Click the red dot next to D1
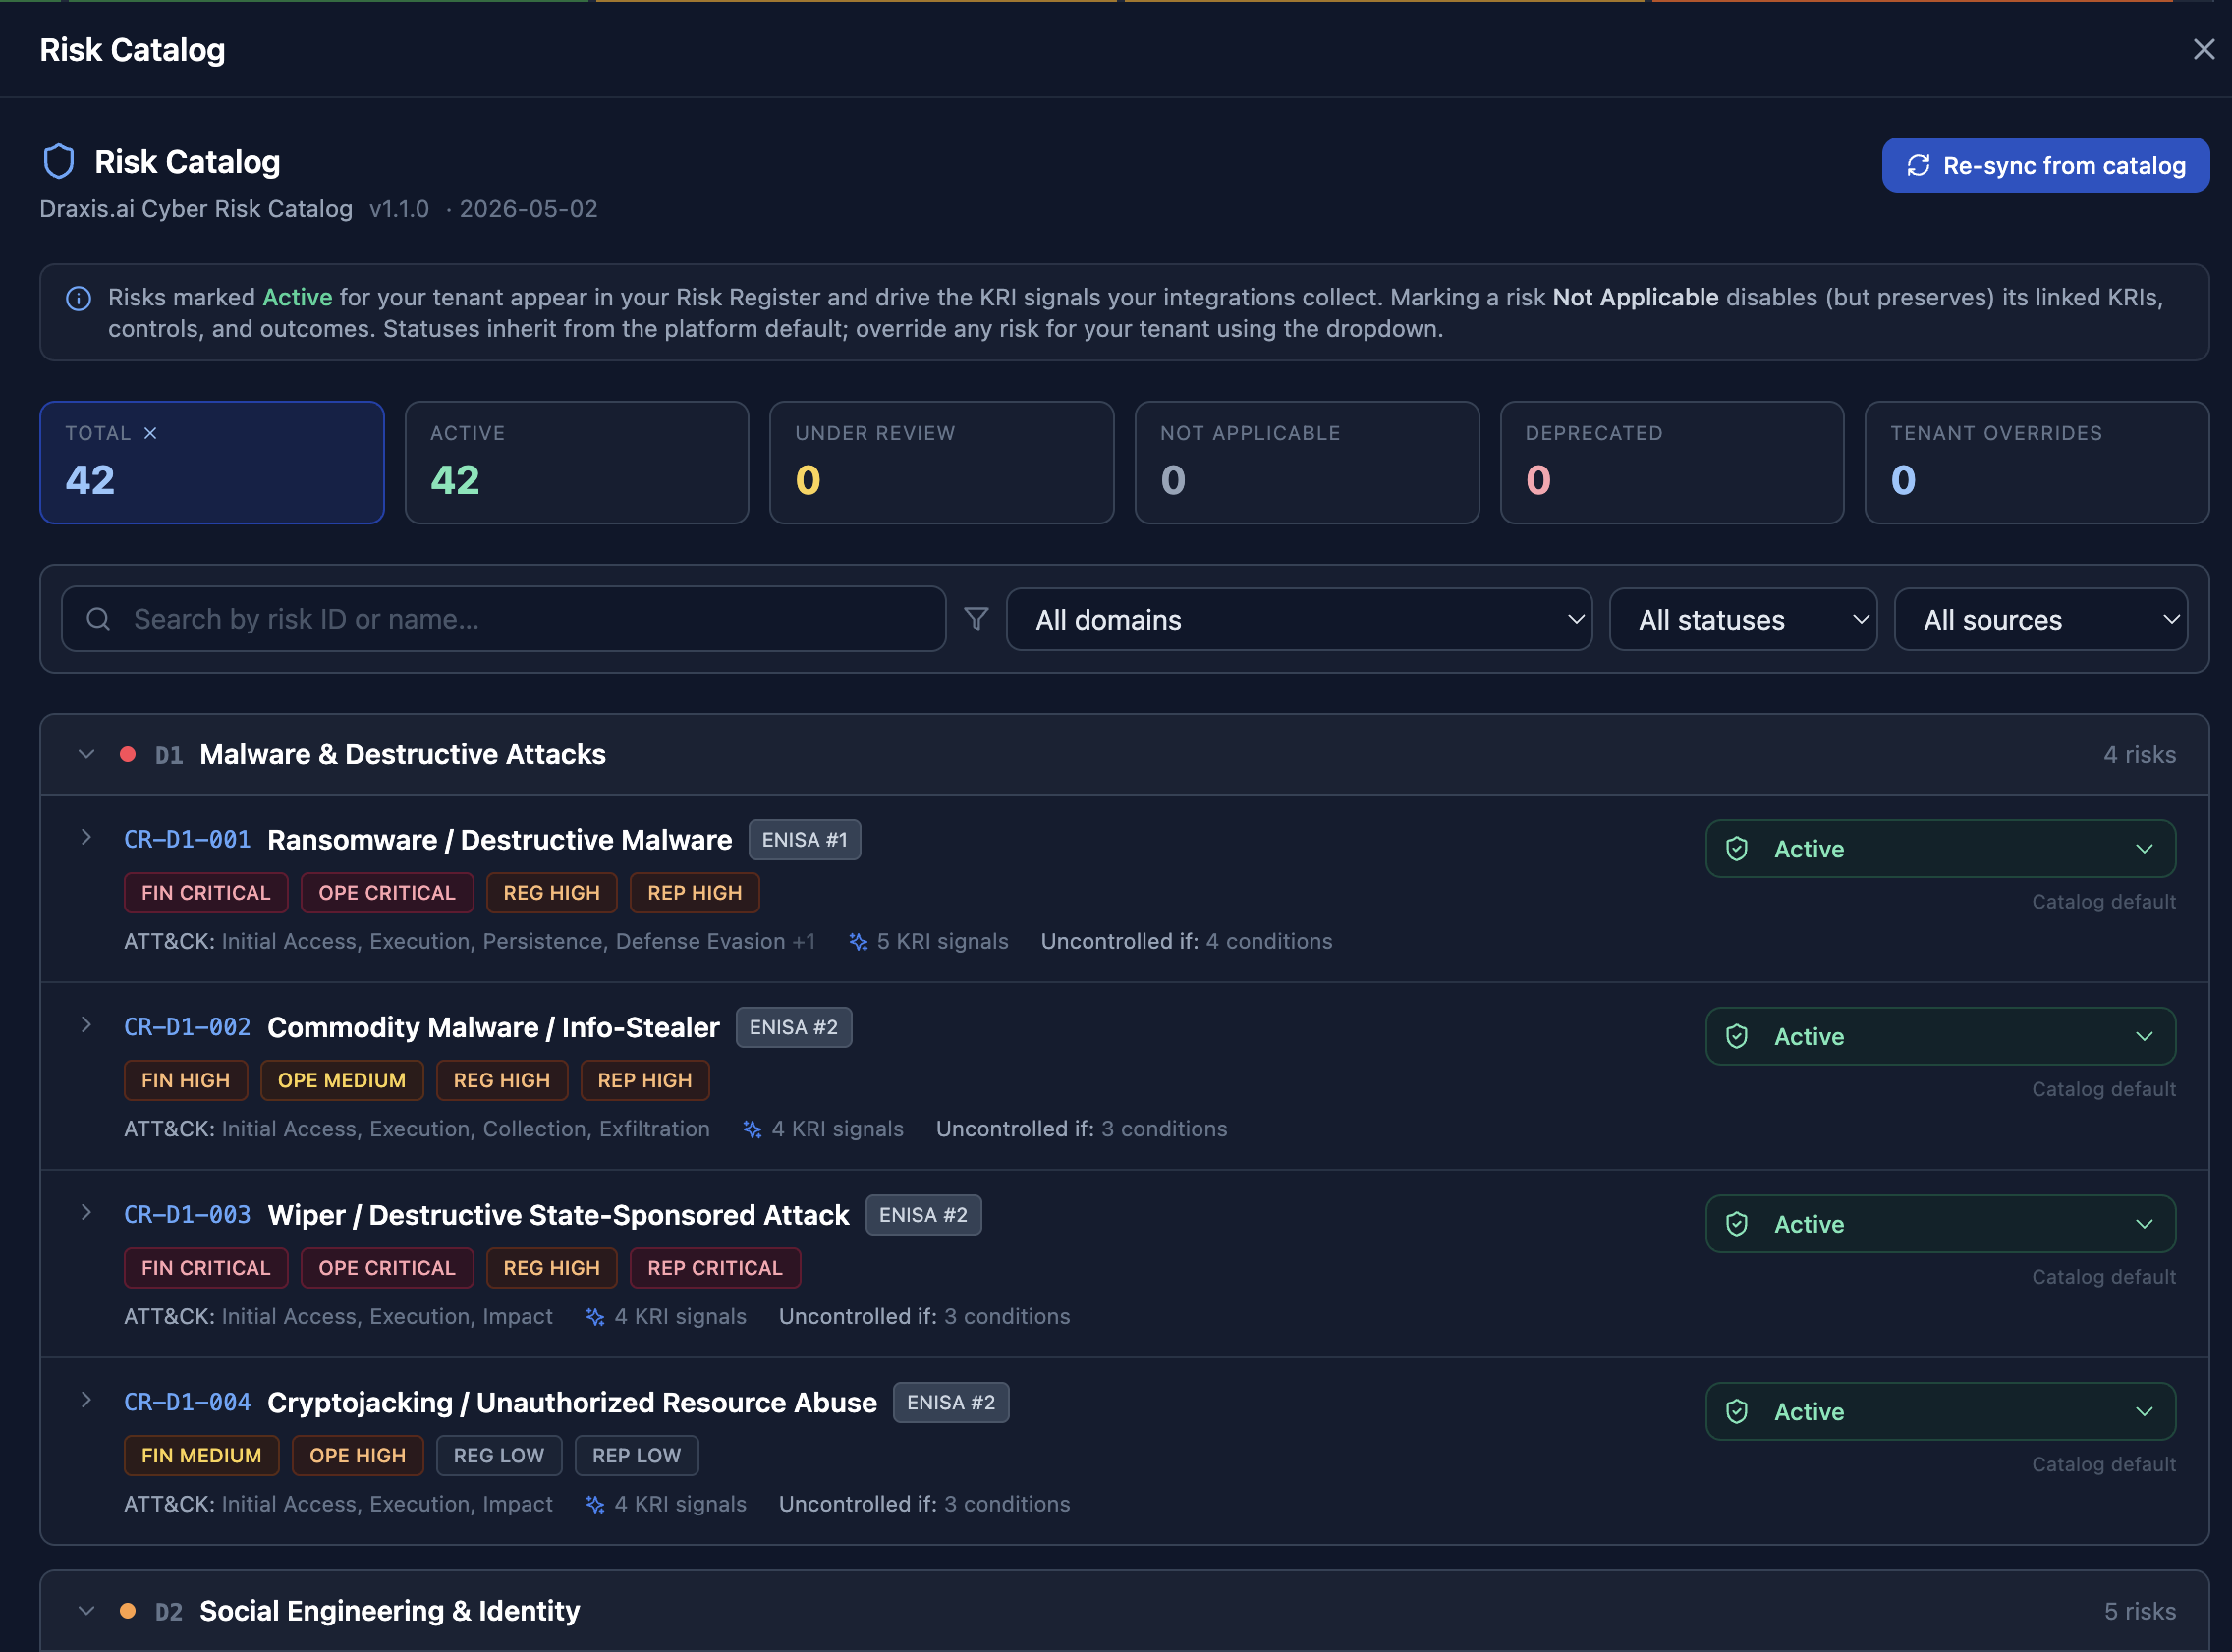This screenshot has height=1652, width=2232. click(x=128, y=754)
